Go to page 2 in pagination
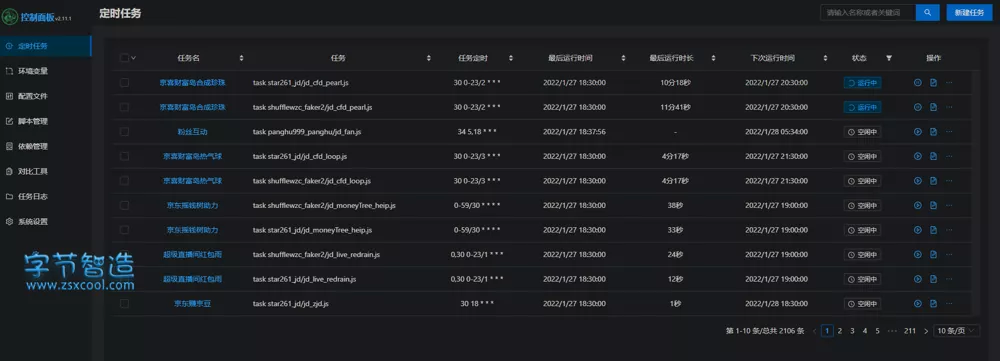The width and height of the screenshot is (1000, 361). click(840, 330)
